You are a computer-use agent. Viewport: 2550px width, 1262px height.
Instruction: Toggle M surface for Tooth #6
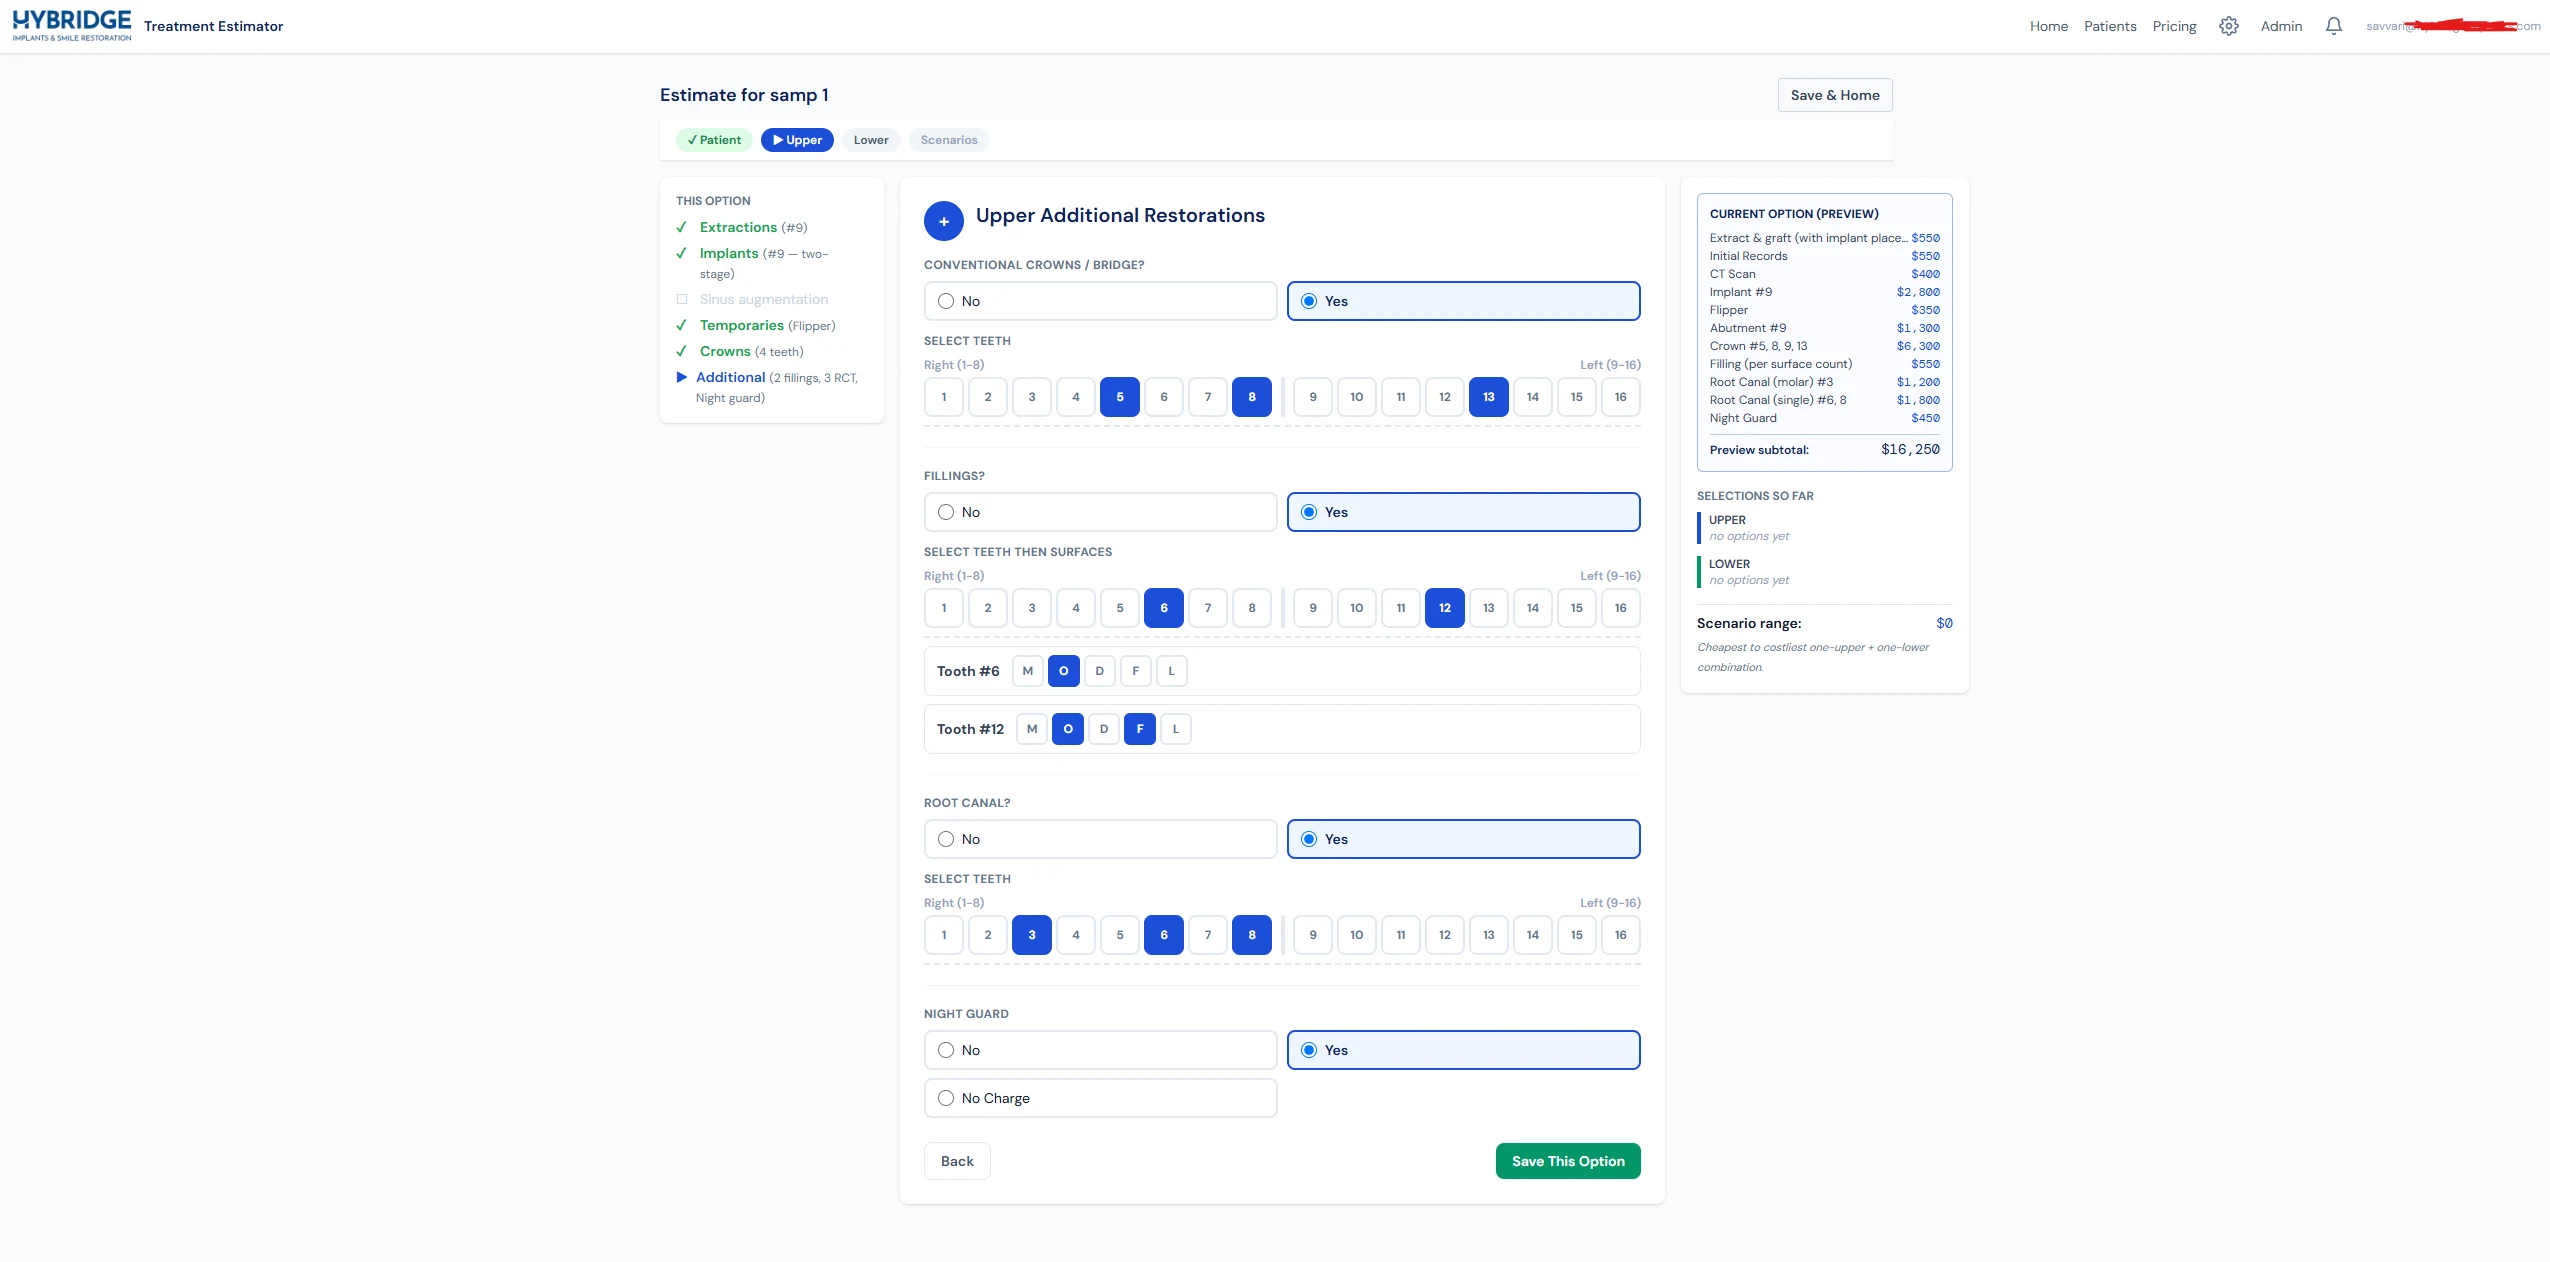tap(1028, 671)
